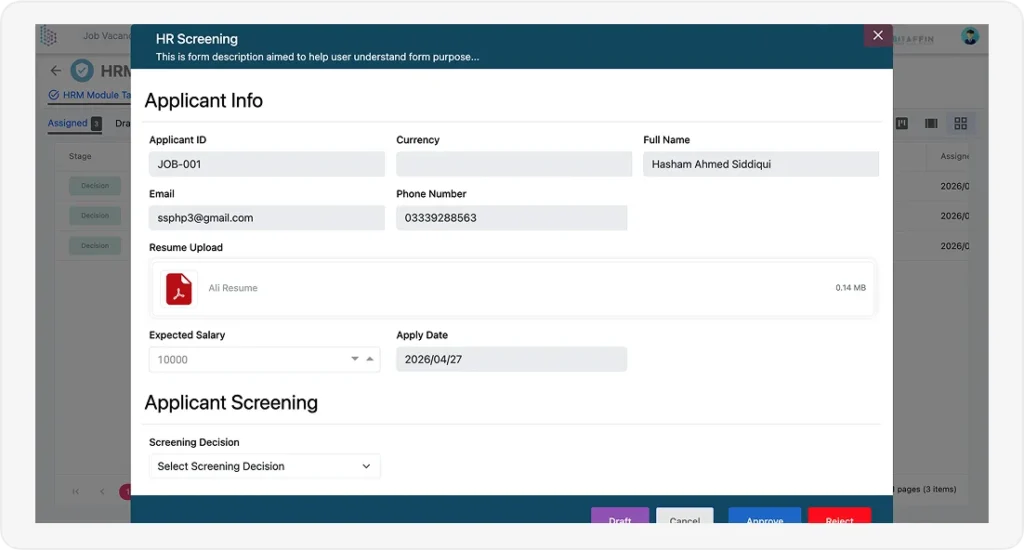Image resolution: width=1024 pixels, height=550 pixels.
Task: Increase Expected Salary with up arrow
Action: coord(370,359)
